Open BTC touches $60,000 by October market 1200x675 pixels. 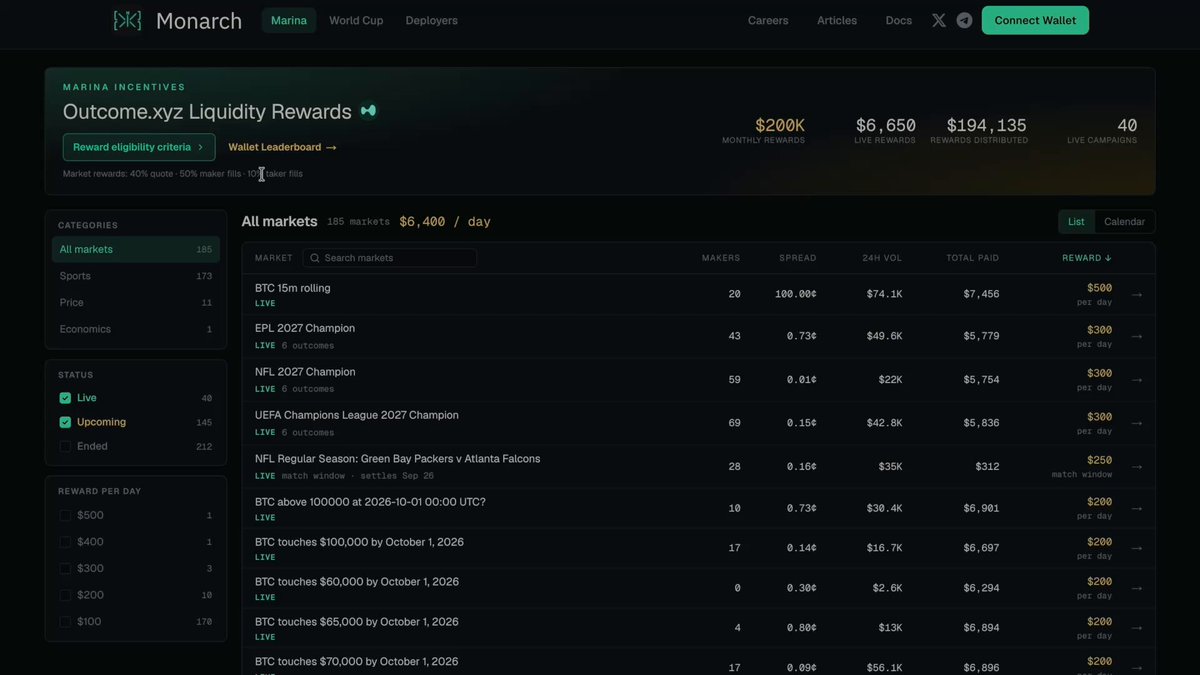coord(357,582)
